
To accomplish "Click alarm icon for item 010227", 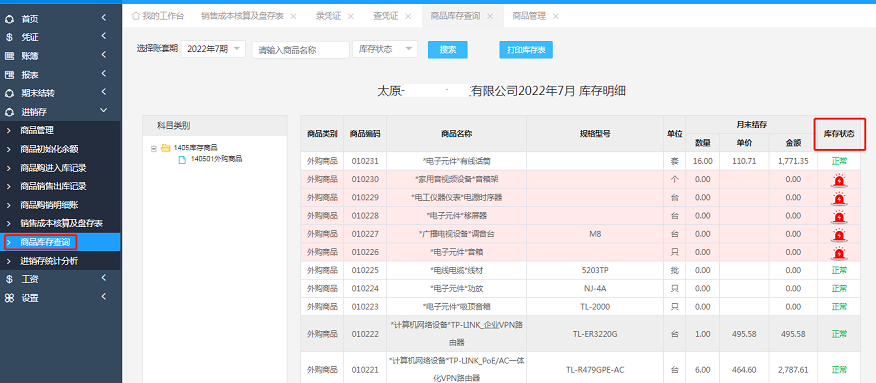I will pyautogui.click(x=839, y=234).
